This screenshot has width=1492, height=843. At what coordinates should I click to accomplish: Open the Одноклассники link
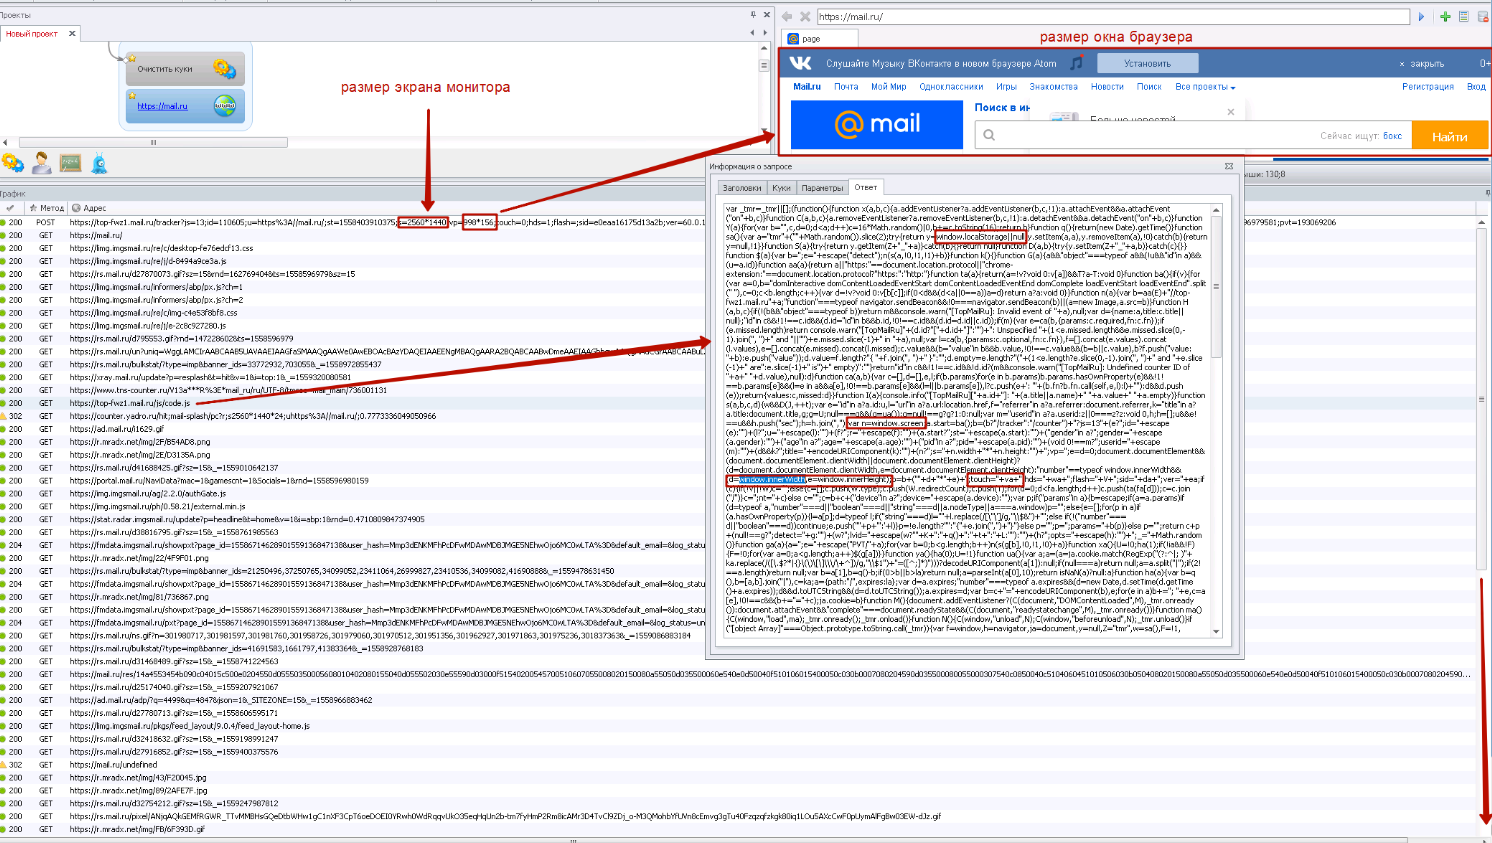click(x=951, y=87)
